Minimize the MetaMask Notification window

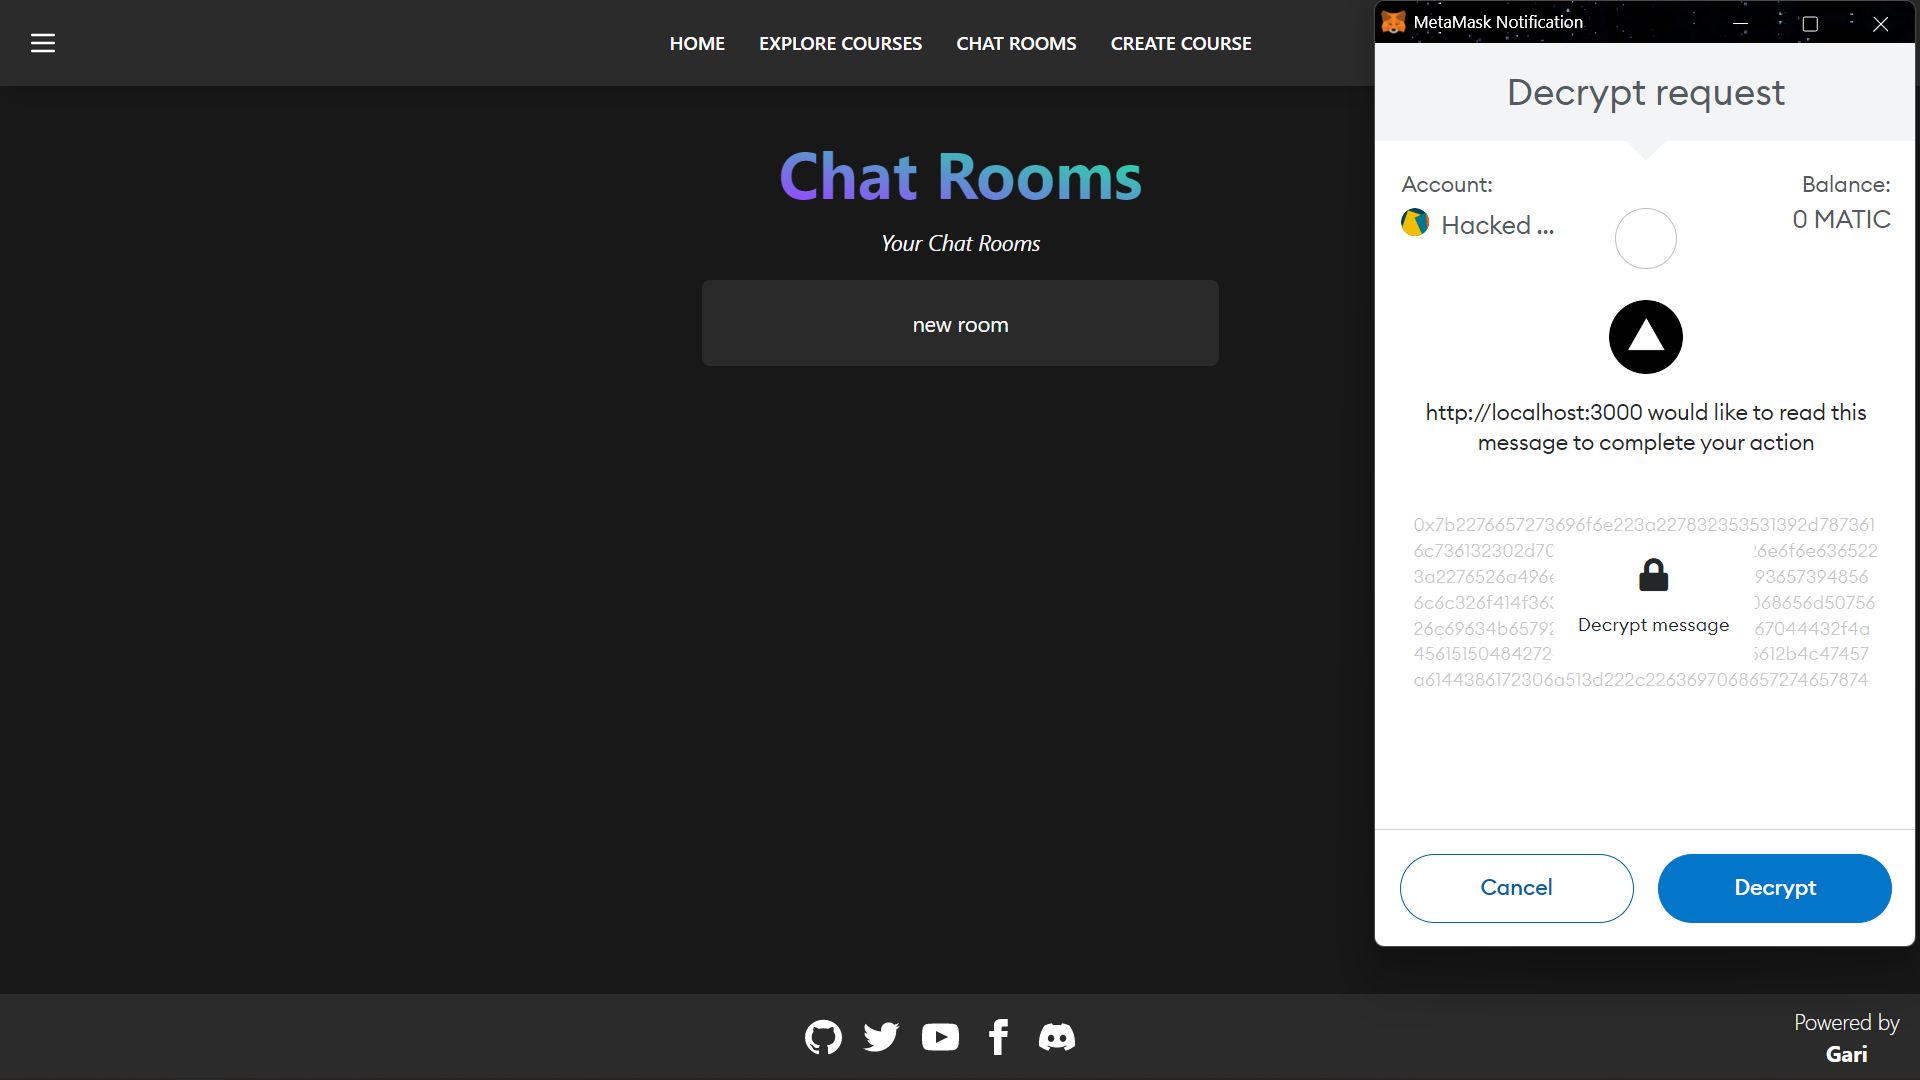[x=1740, y=23]
